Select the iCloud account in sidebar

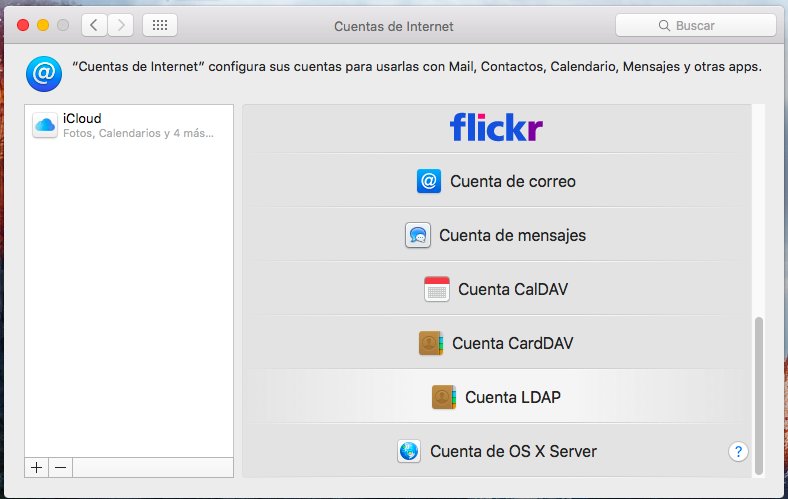[x=129, y=125]
